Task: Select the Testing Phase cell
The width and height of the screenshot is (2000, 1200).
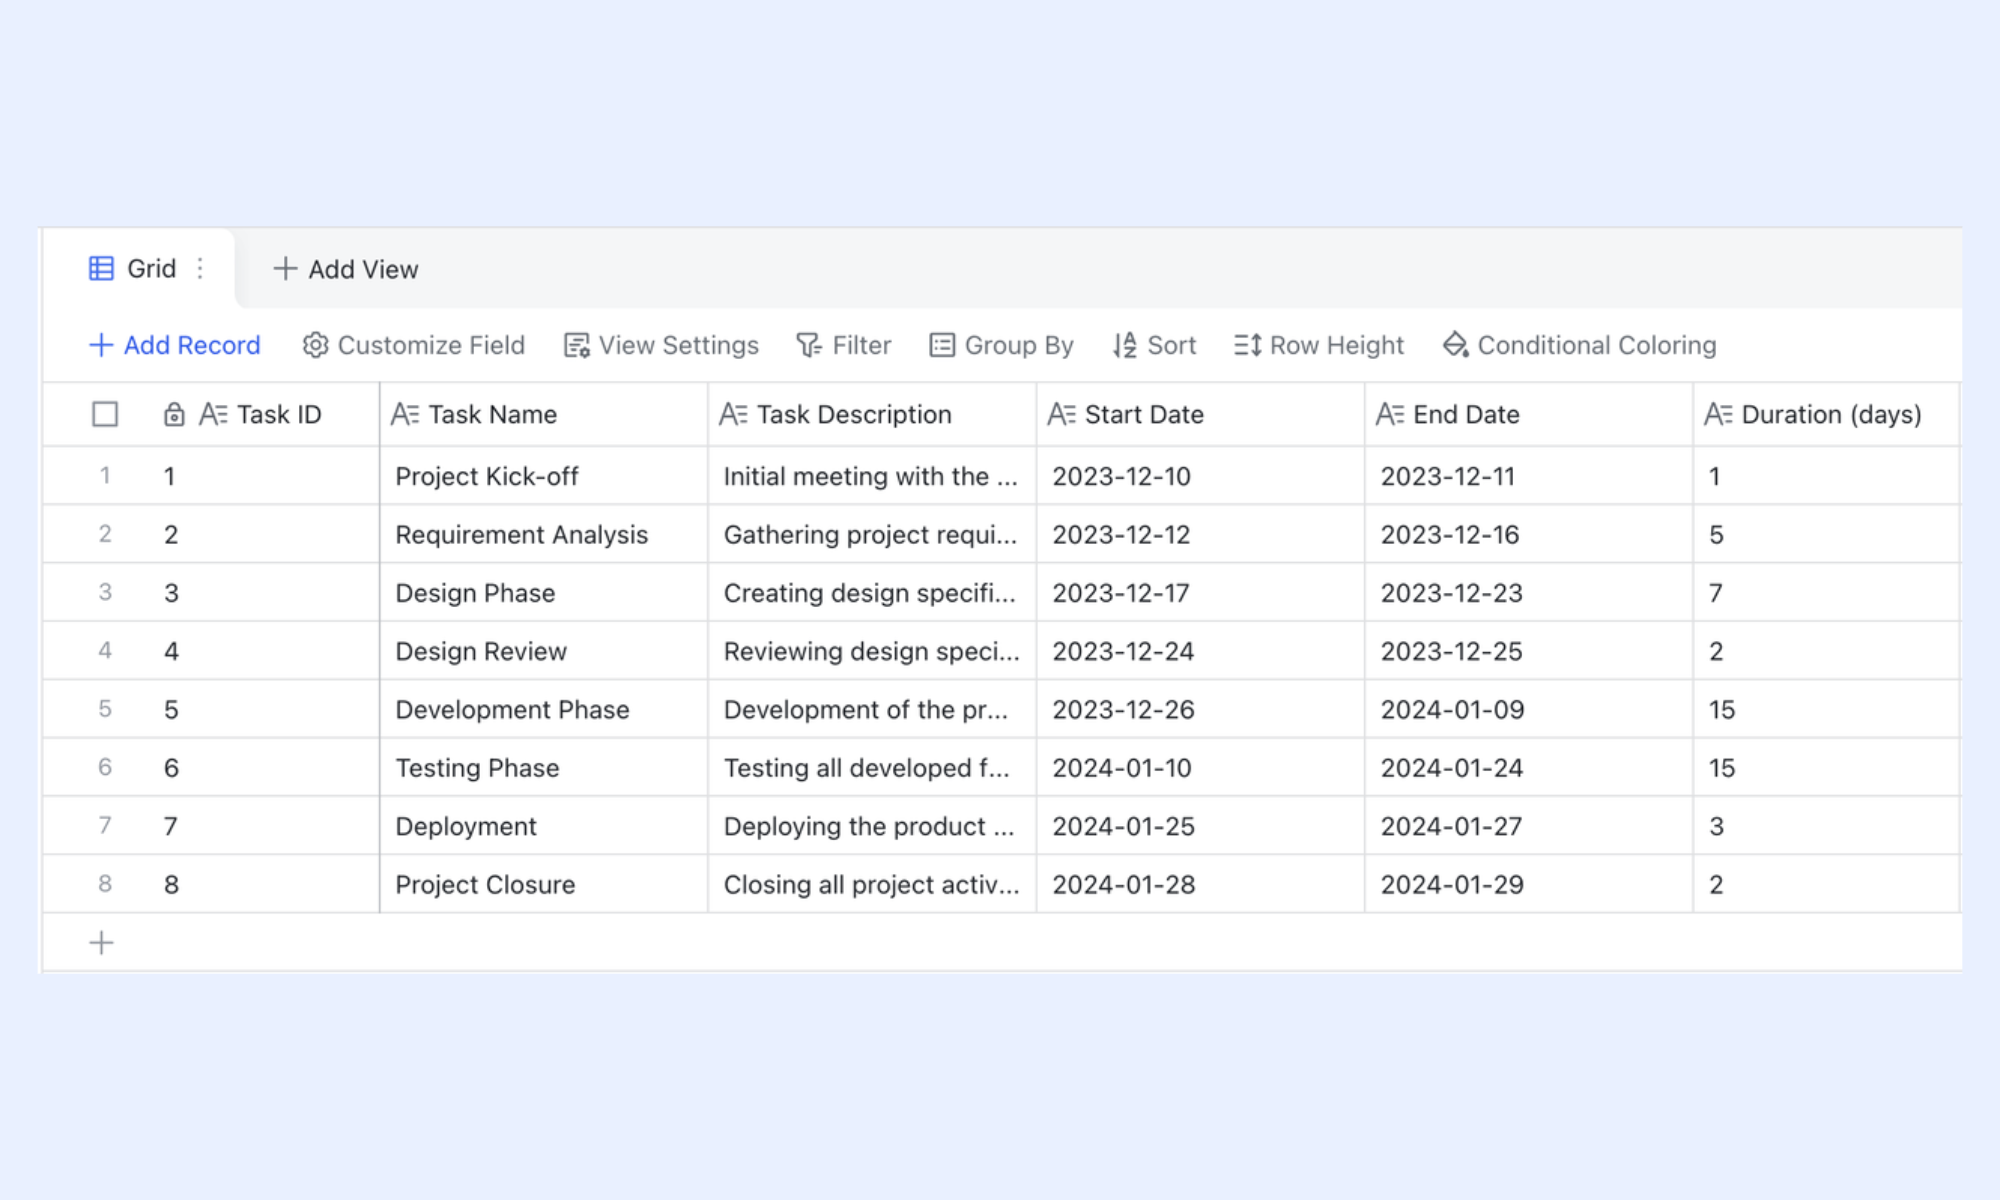Action: 544,768
